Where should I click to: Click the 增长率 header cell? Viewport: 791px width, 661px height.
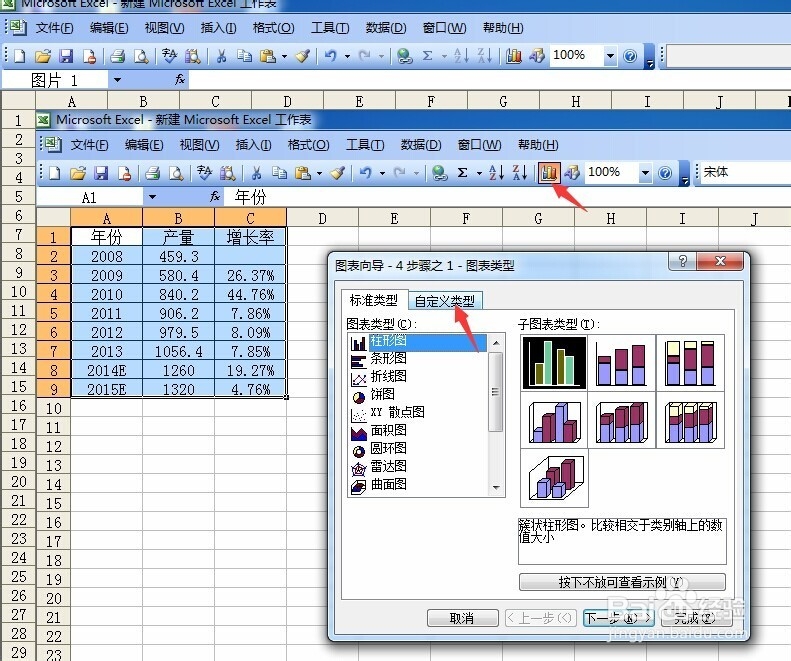click(x=250, y=237)
